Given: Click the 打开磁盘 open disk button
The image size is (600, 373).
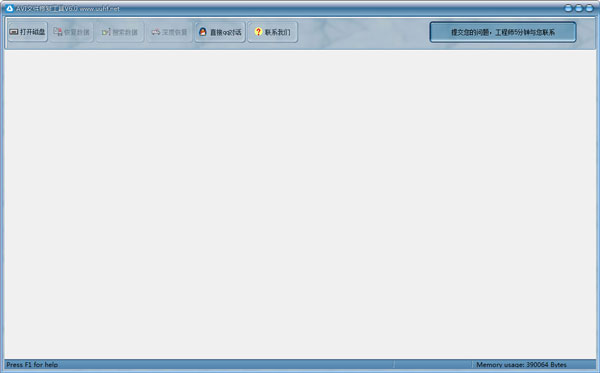Looking at the screenshot, I should [x=27, y=32].
